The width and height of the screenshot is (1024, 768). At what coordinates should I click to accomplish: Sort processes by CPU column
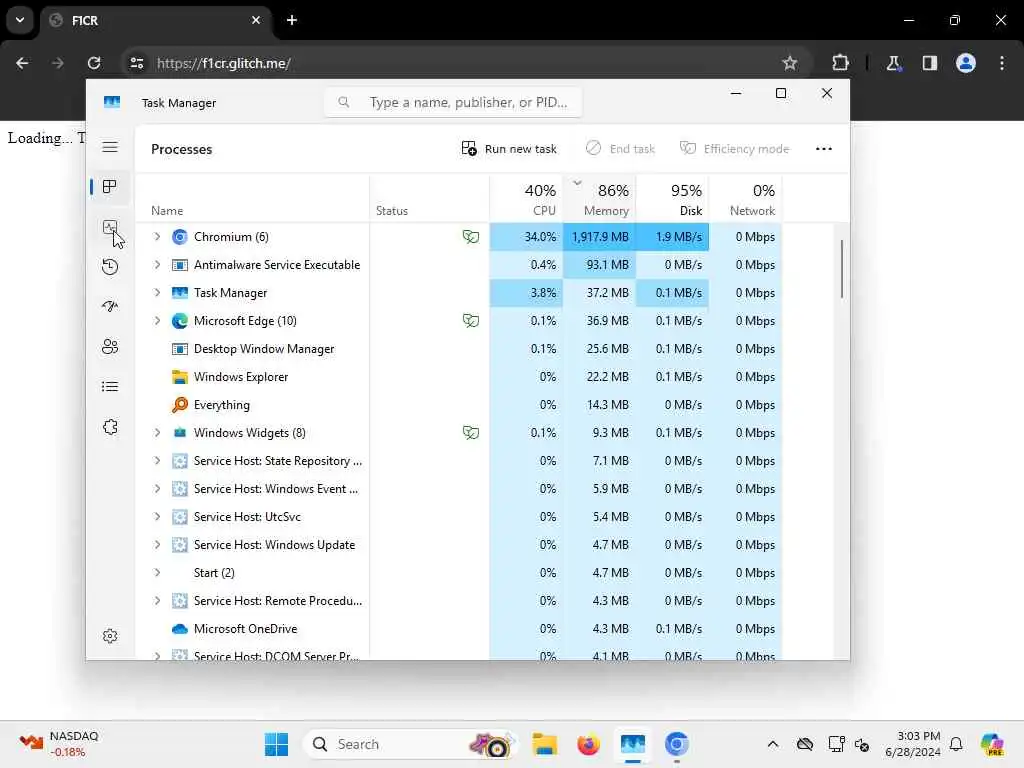(x=526, y=199)
